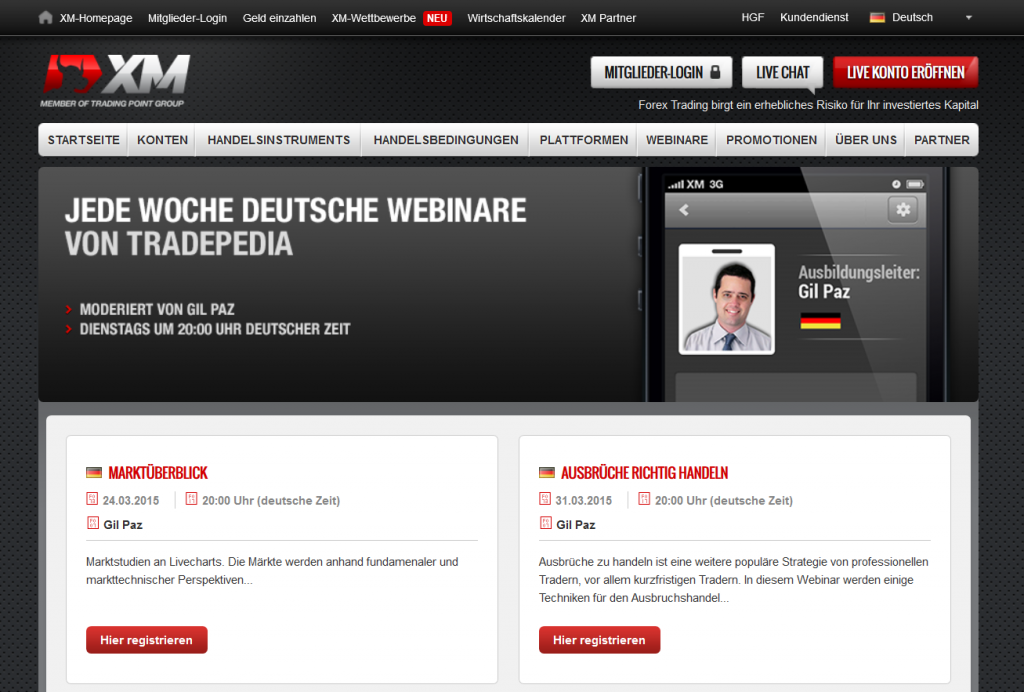Open the Partner menu tab
The width and height of the screenshot is (1024, 692).
942,140
